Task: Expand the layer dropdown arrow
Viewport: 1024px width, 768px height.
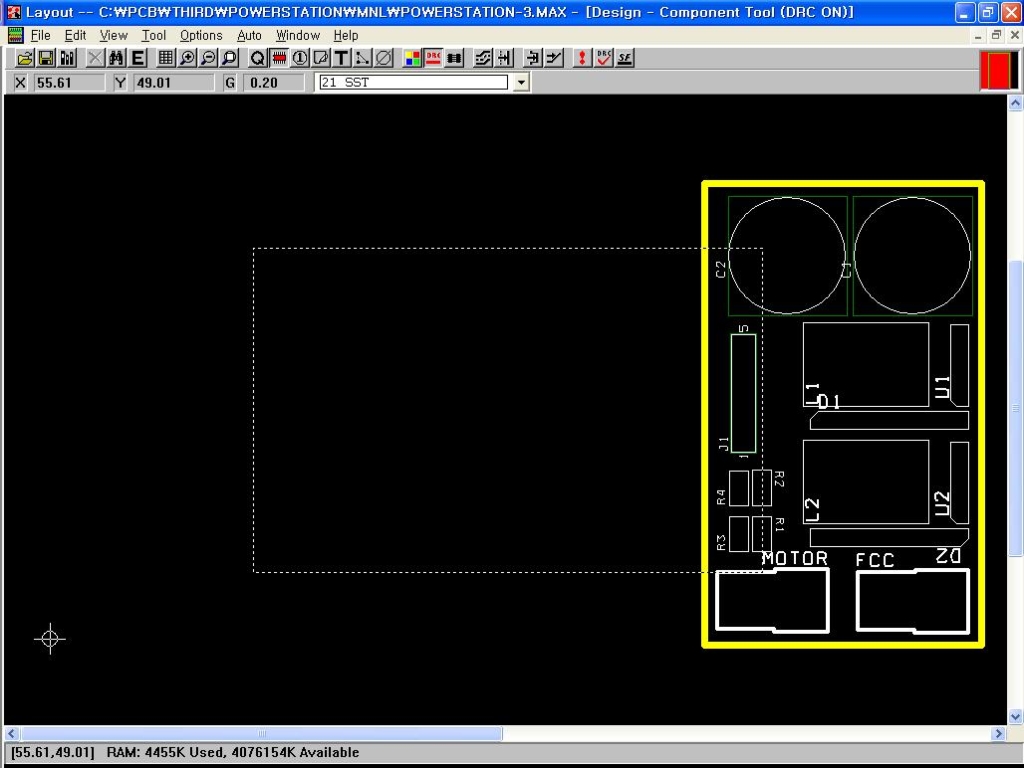Action: click(521, 82)
